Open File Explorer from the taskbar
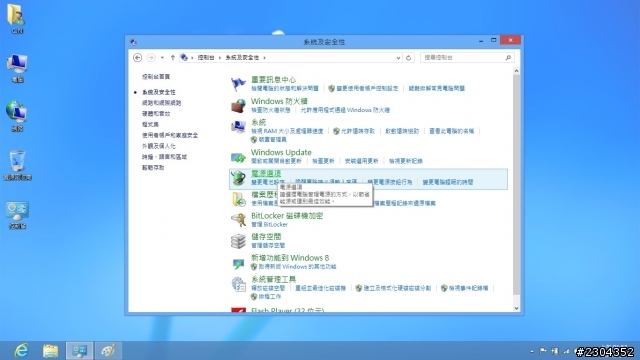Screen dimensions: 640x360 (51, 351)
